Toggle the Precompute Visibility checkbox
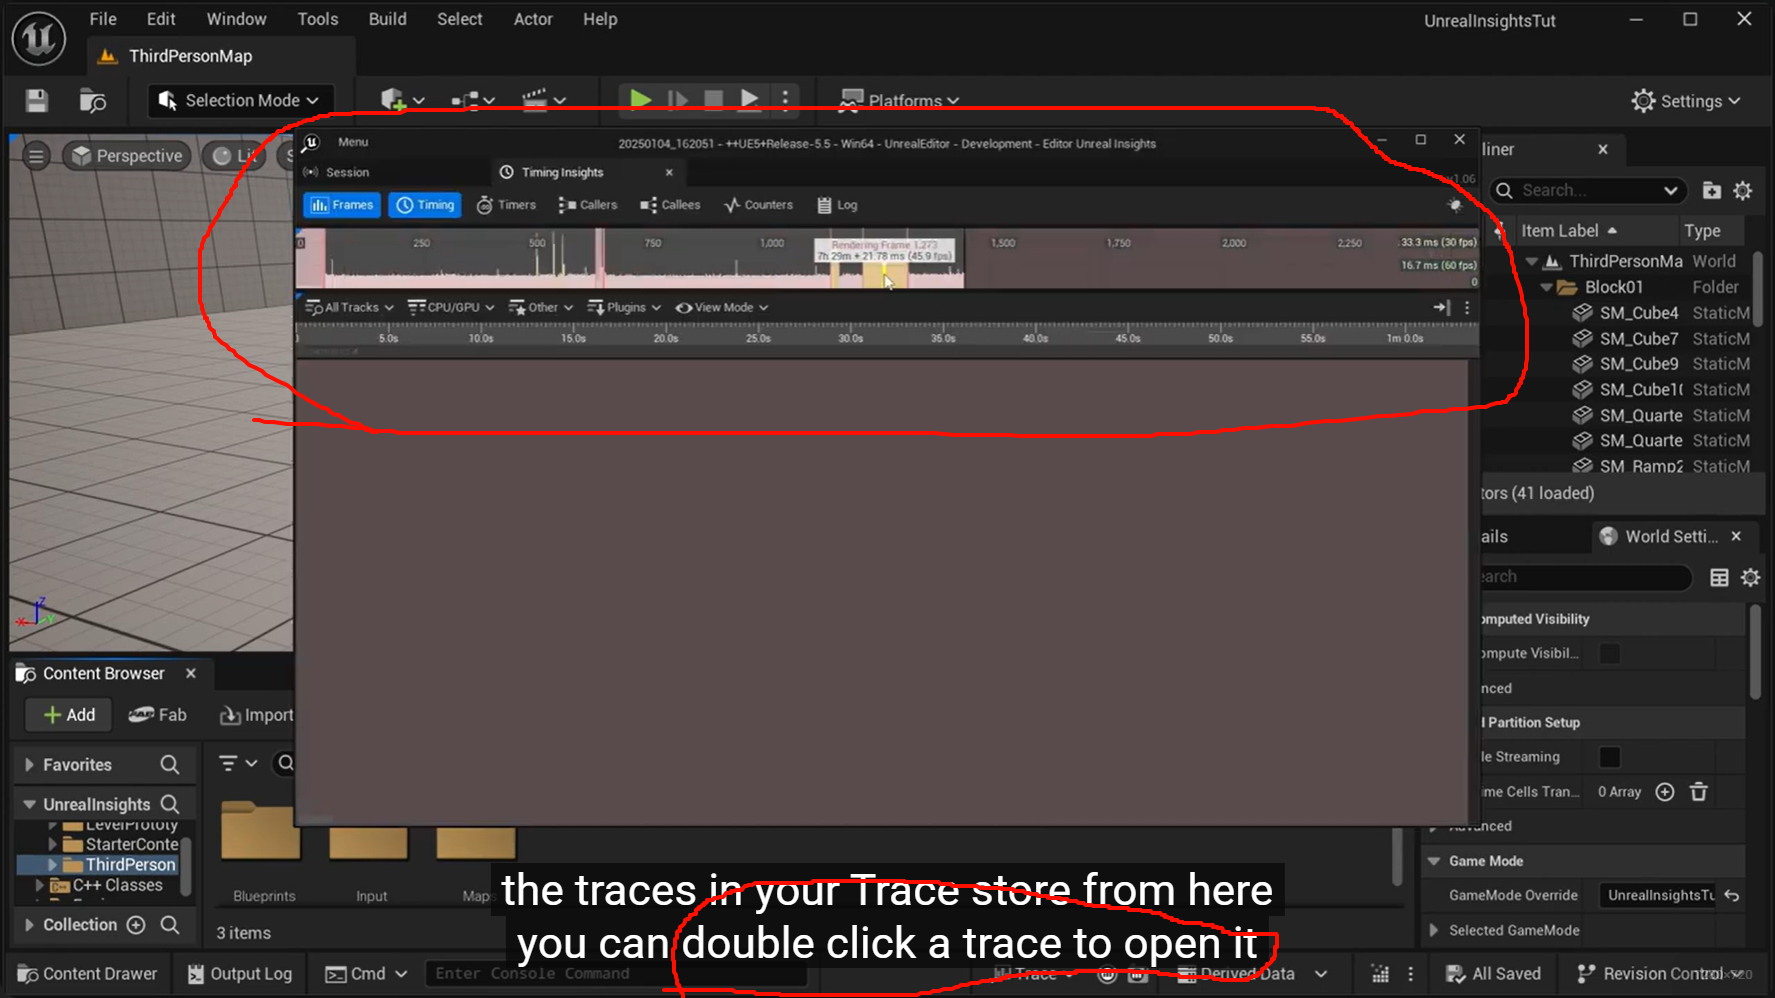 pyautogui.click(x=1609, y=653)
